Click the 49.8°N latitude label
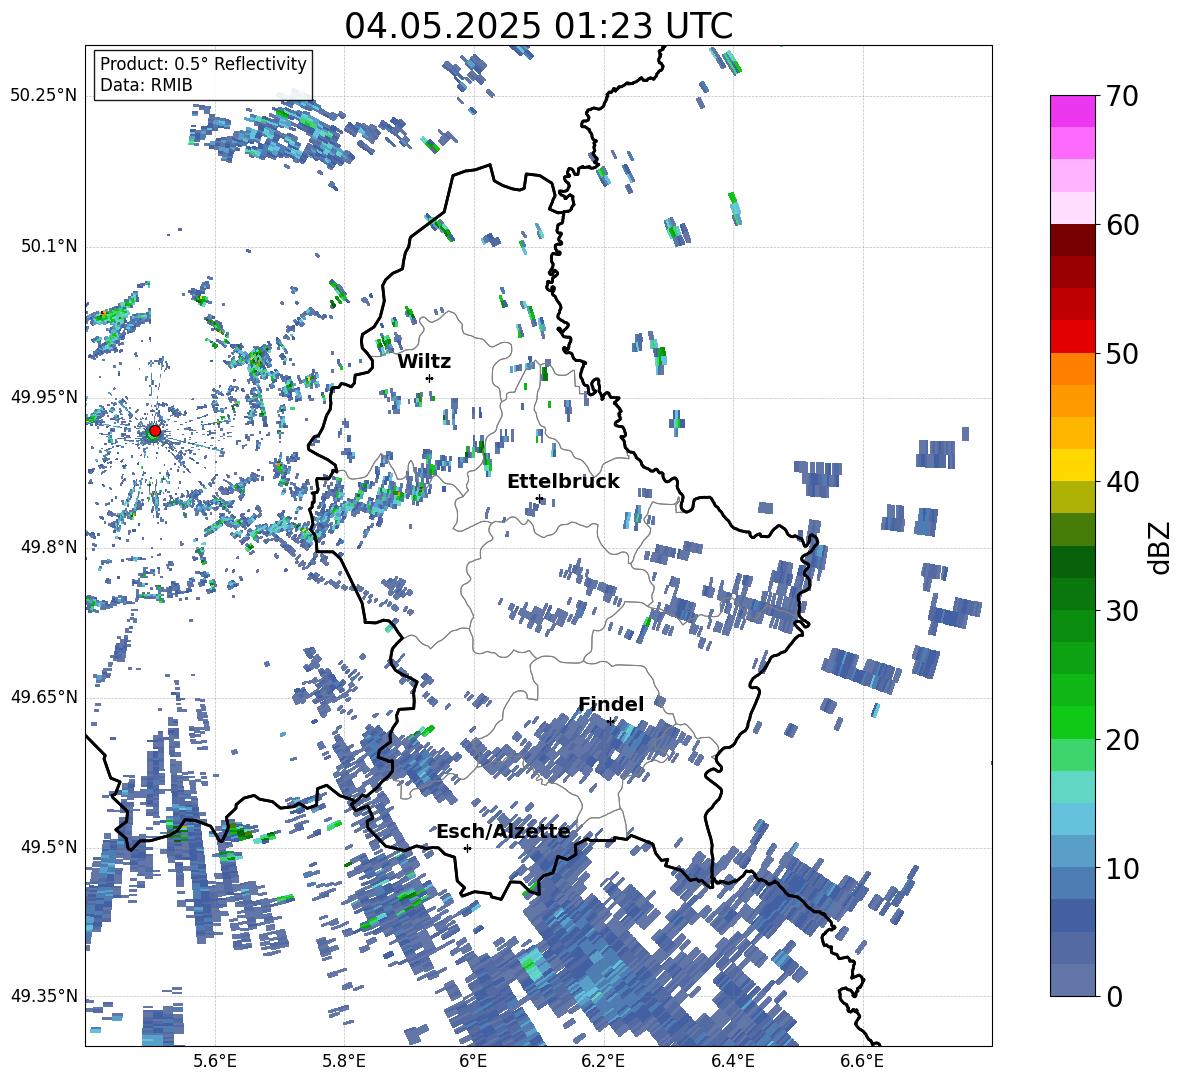Screen dimensions: 1184x1081 click(x=48, y=547)
